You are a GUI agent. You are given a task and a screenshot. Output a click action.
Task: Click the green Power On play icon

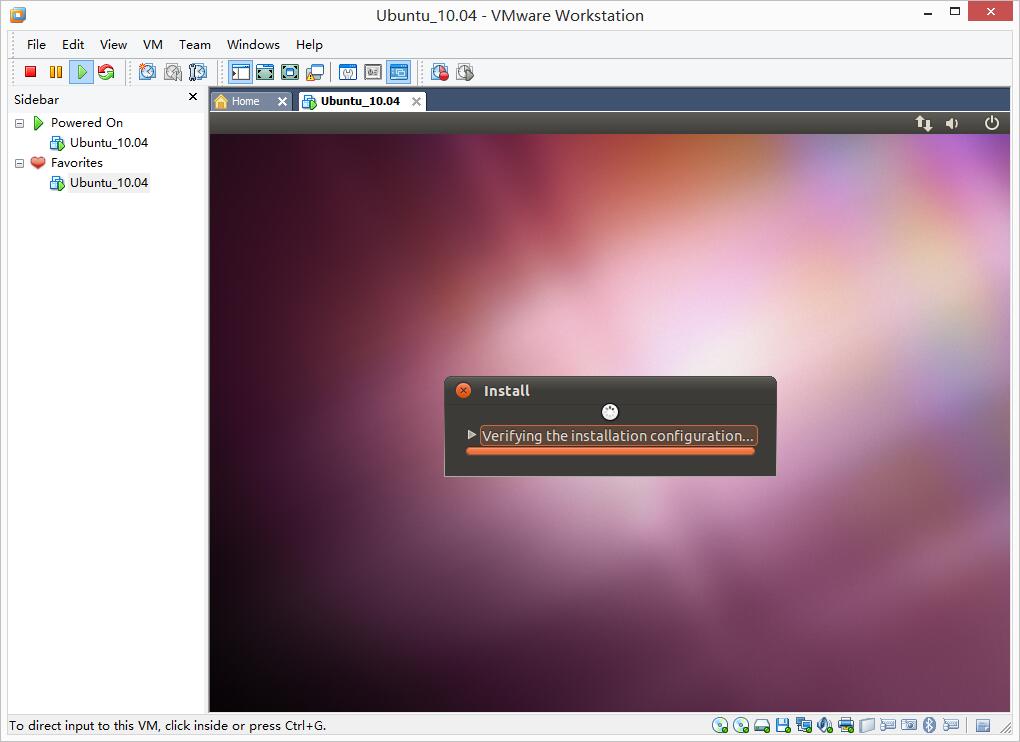tap(81, 72)
